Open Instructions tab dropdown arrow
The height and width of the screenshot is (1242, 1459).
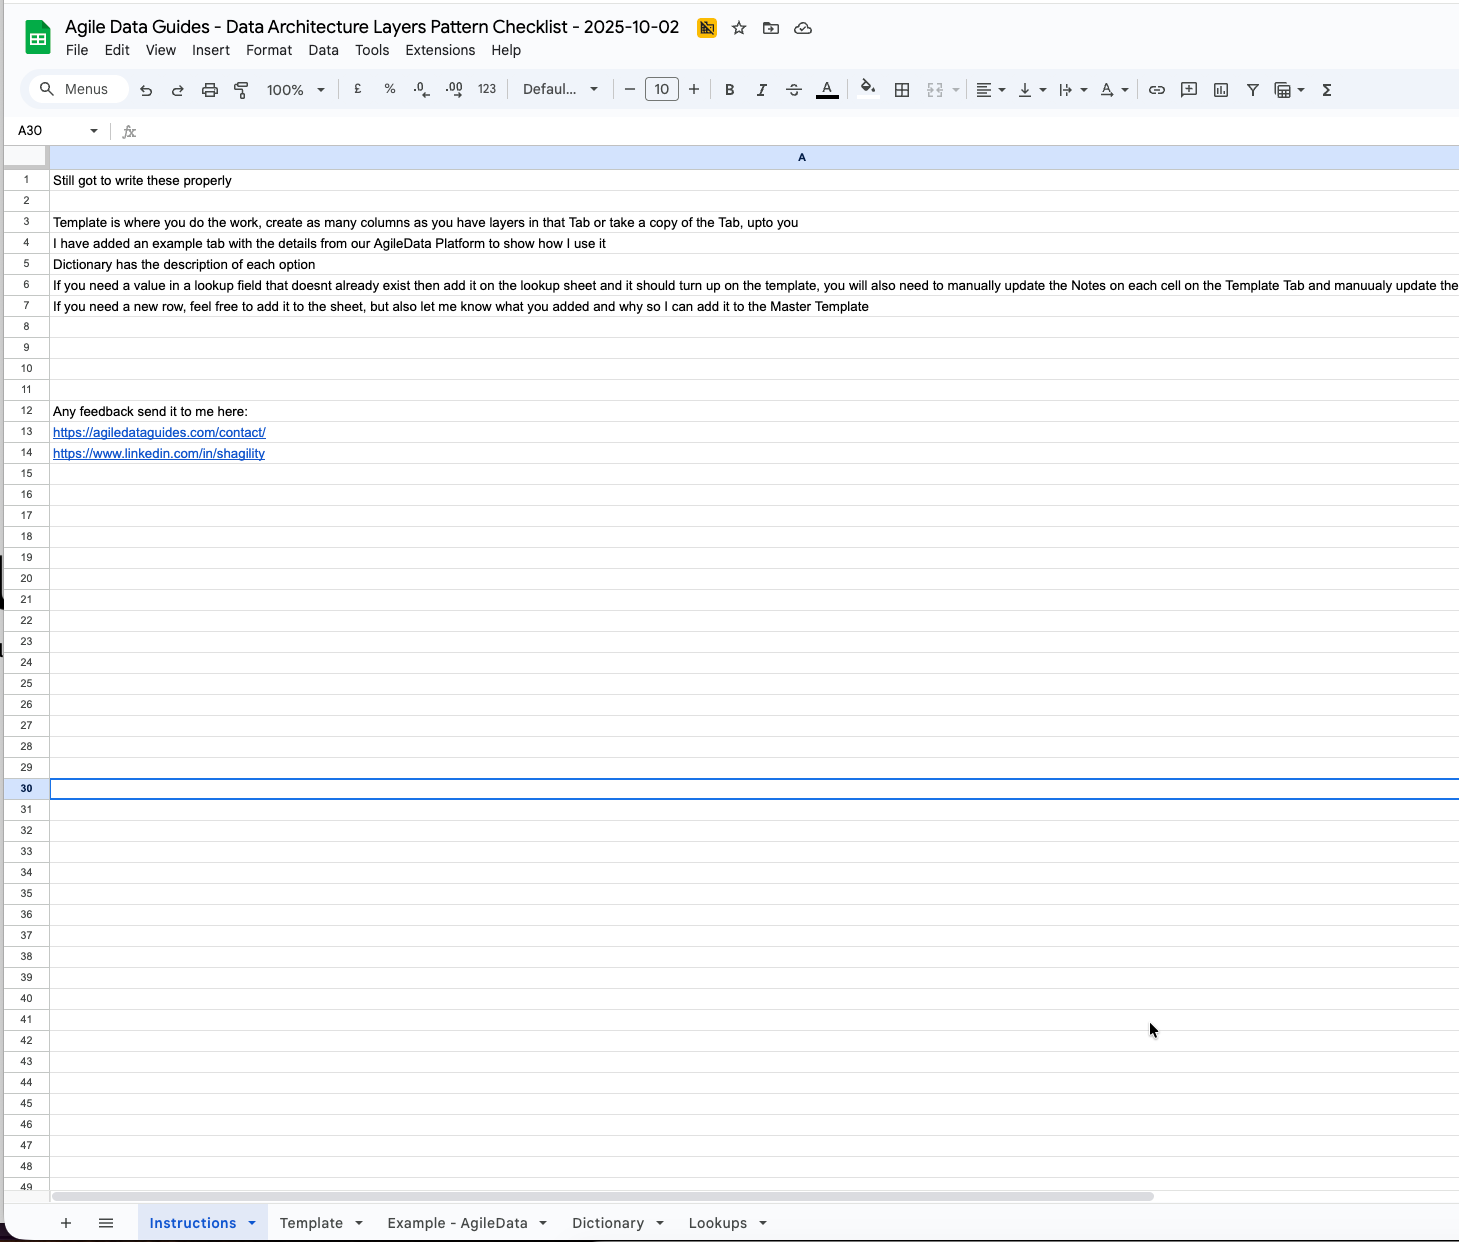click(252, 1223)
